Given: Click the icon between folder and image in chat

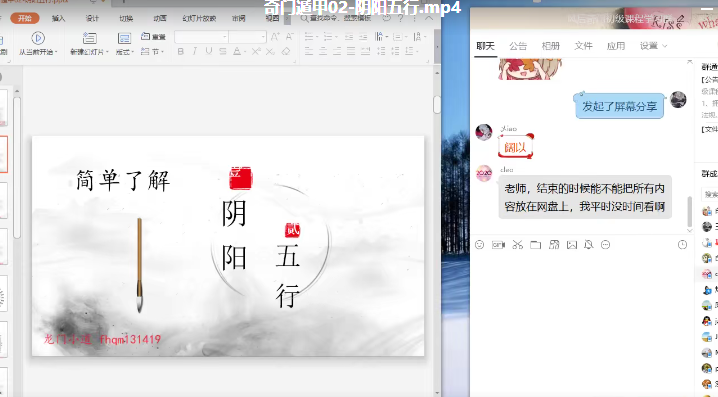Looking at the screenshot, I should [554, 245].
